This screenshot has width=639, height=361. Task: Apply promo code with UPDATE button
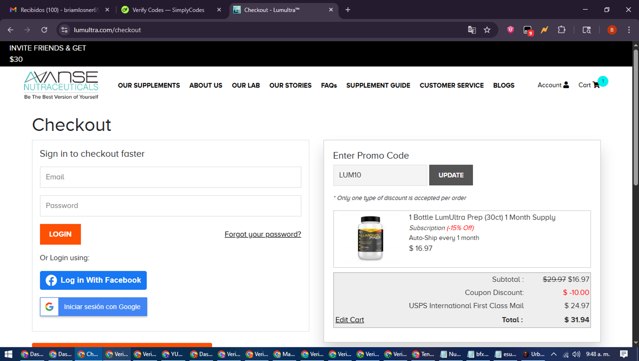pyautogui.click(x=451, y=175)
